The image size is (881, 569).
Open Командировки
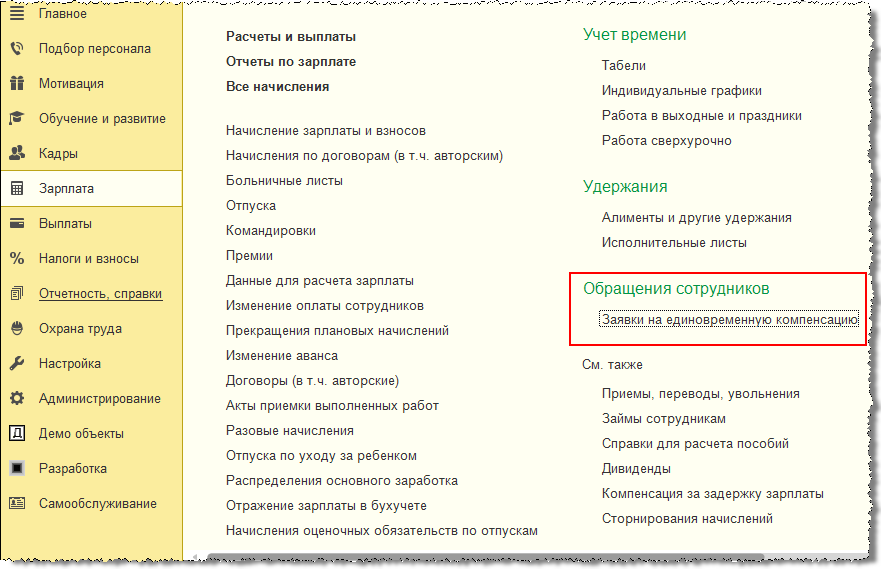270,231
